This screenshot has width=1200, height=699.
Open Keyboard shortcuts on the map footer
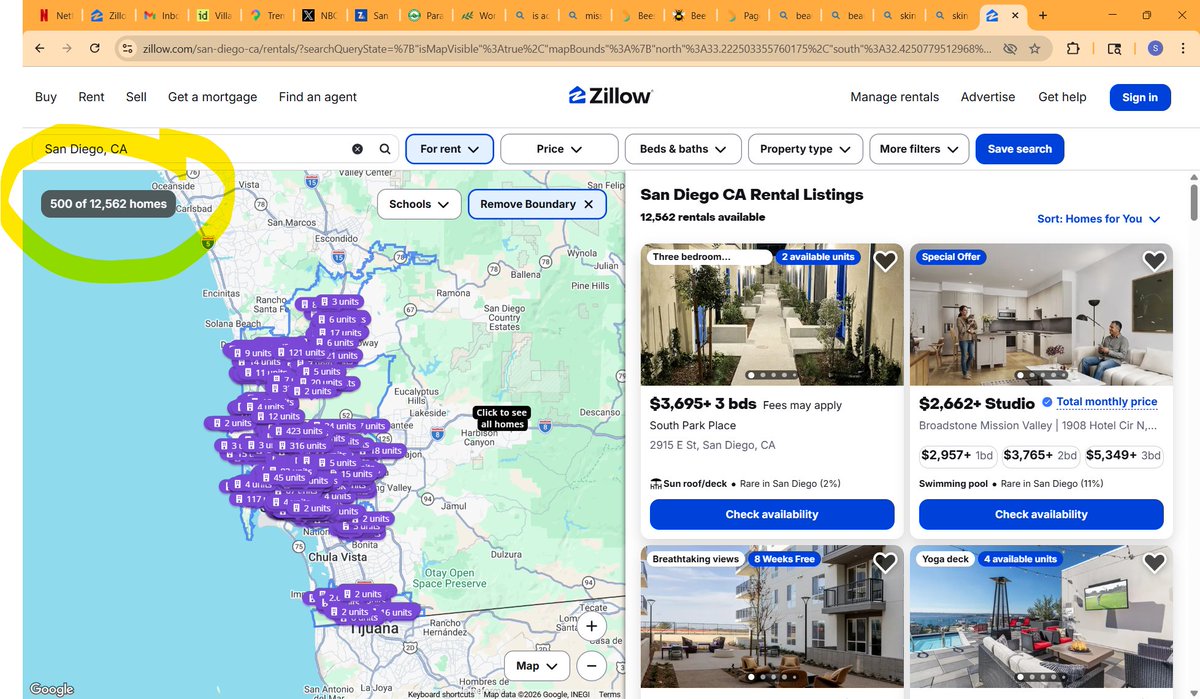click(x=440, y=694)
